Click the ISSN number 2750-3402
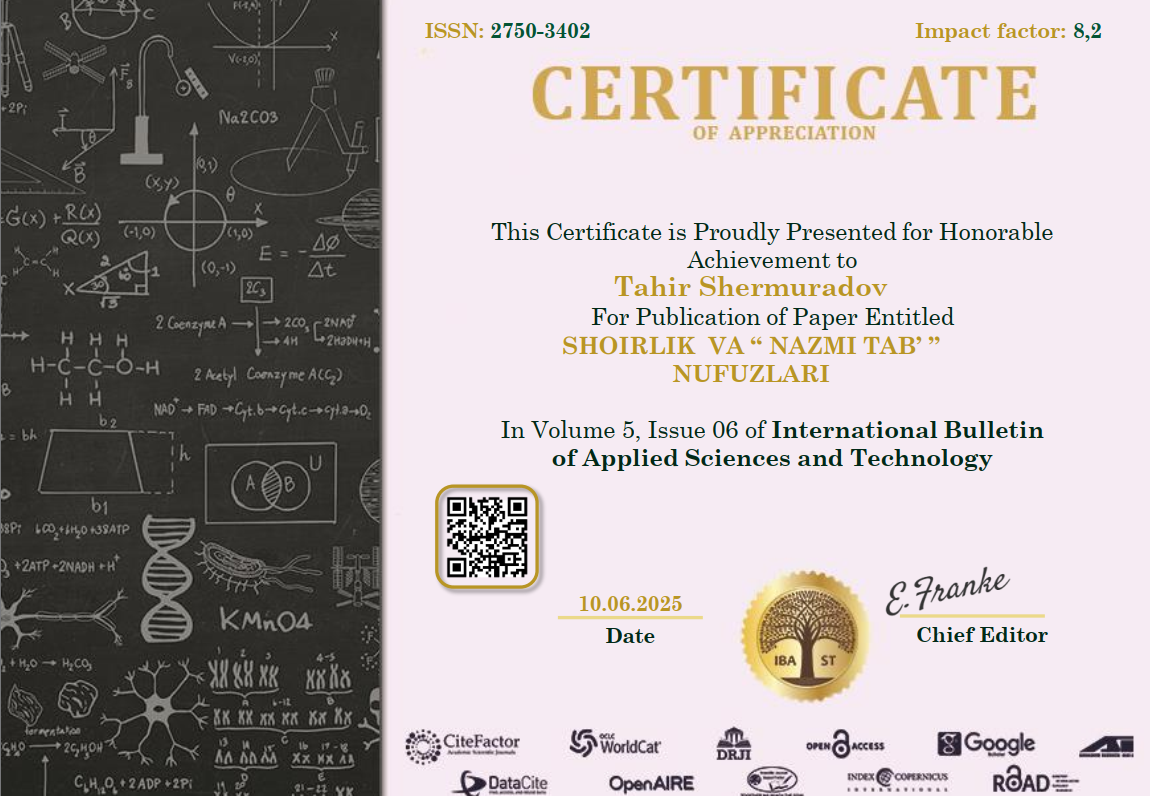The image size is (1150, 796). (x=540, y=31)
